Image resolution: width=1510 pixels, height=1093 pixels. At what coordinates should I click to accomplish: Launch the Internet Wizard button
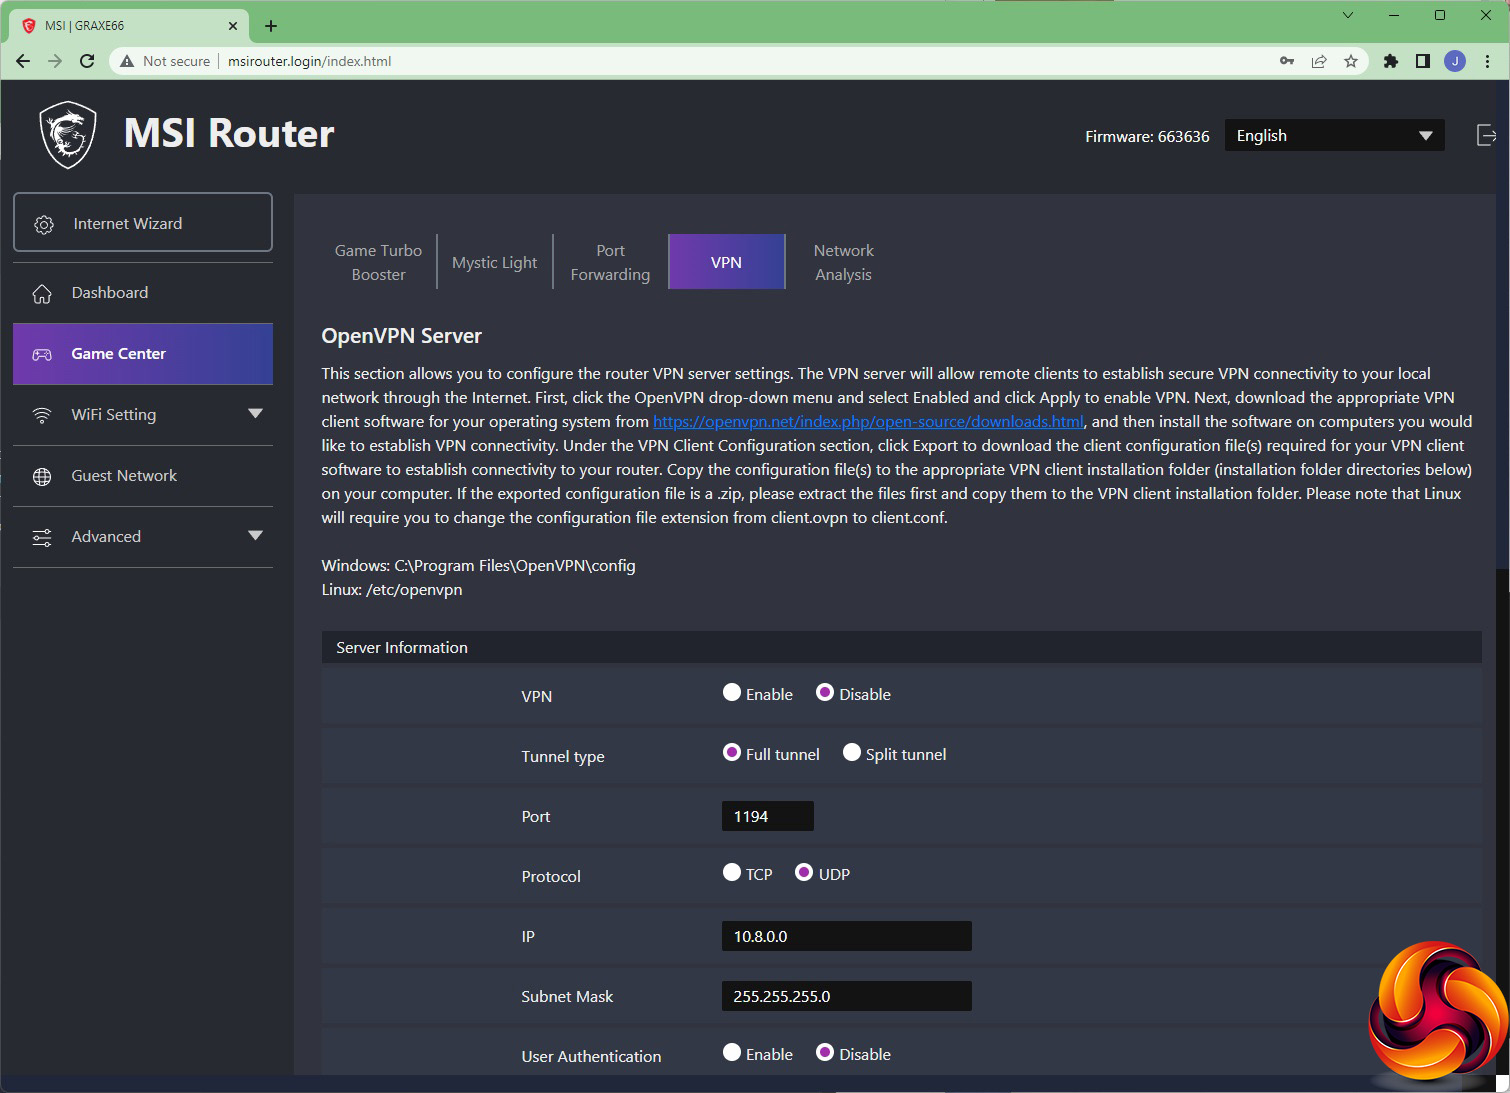pos(143,222)
